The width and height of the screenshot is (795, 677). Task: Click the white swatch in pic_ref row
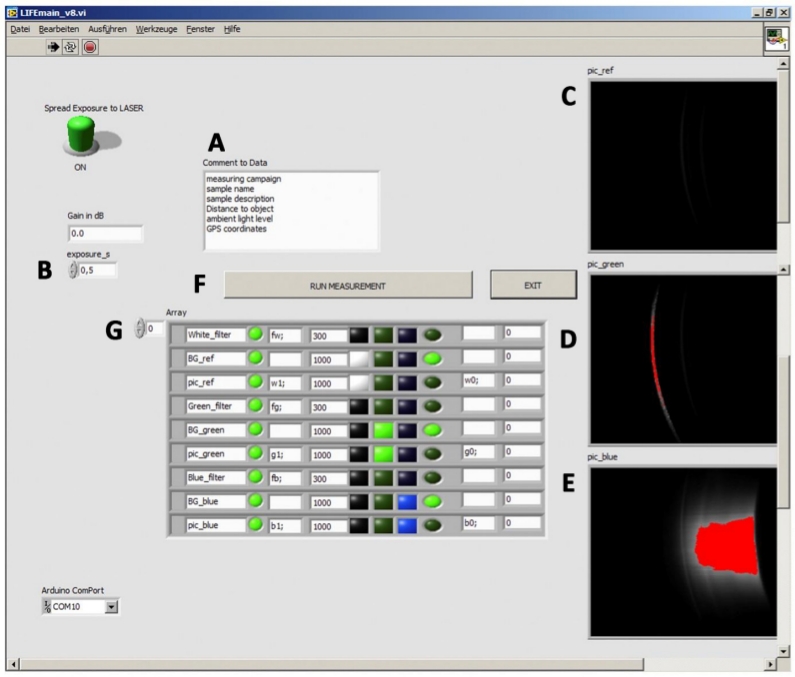pos(358,383)
